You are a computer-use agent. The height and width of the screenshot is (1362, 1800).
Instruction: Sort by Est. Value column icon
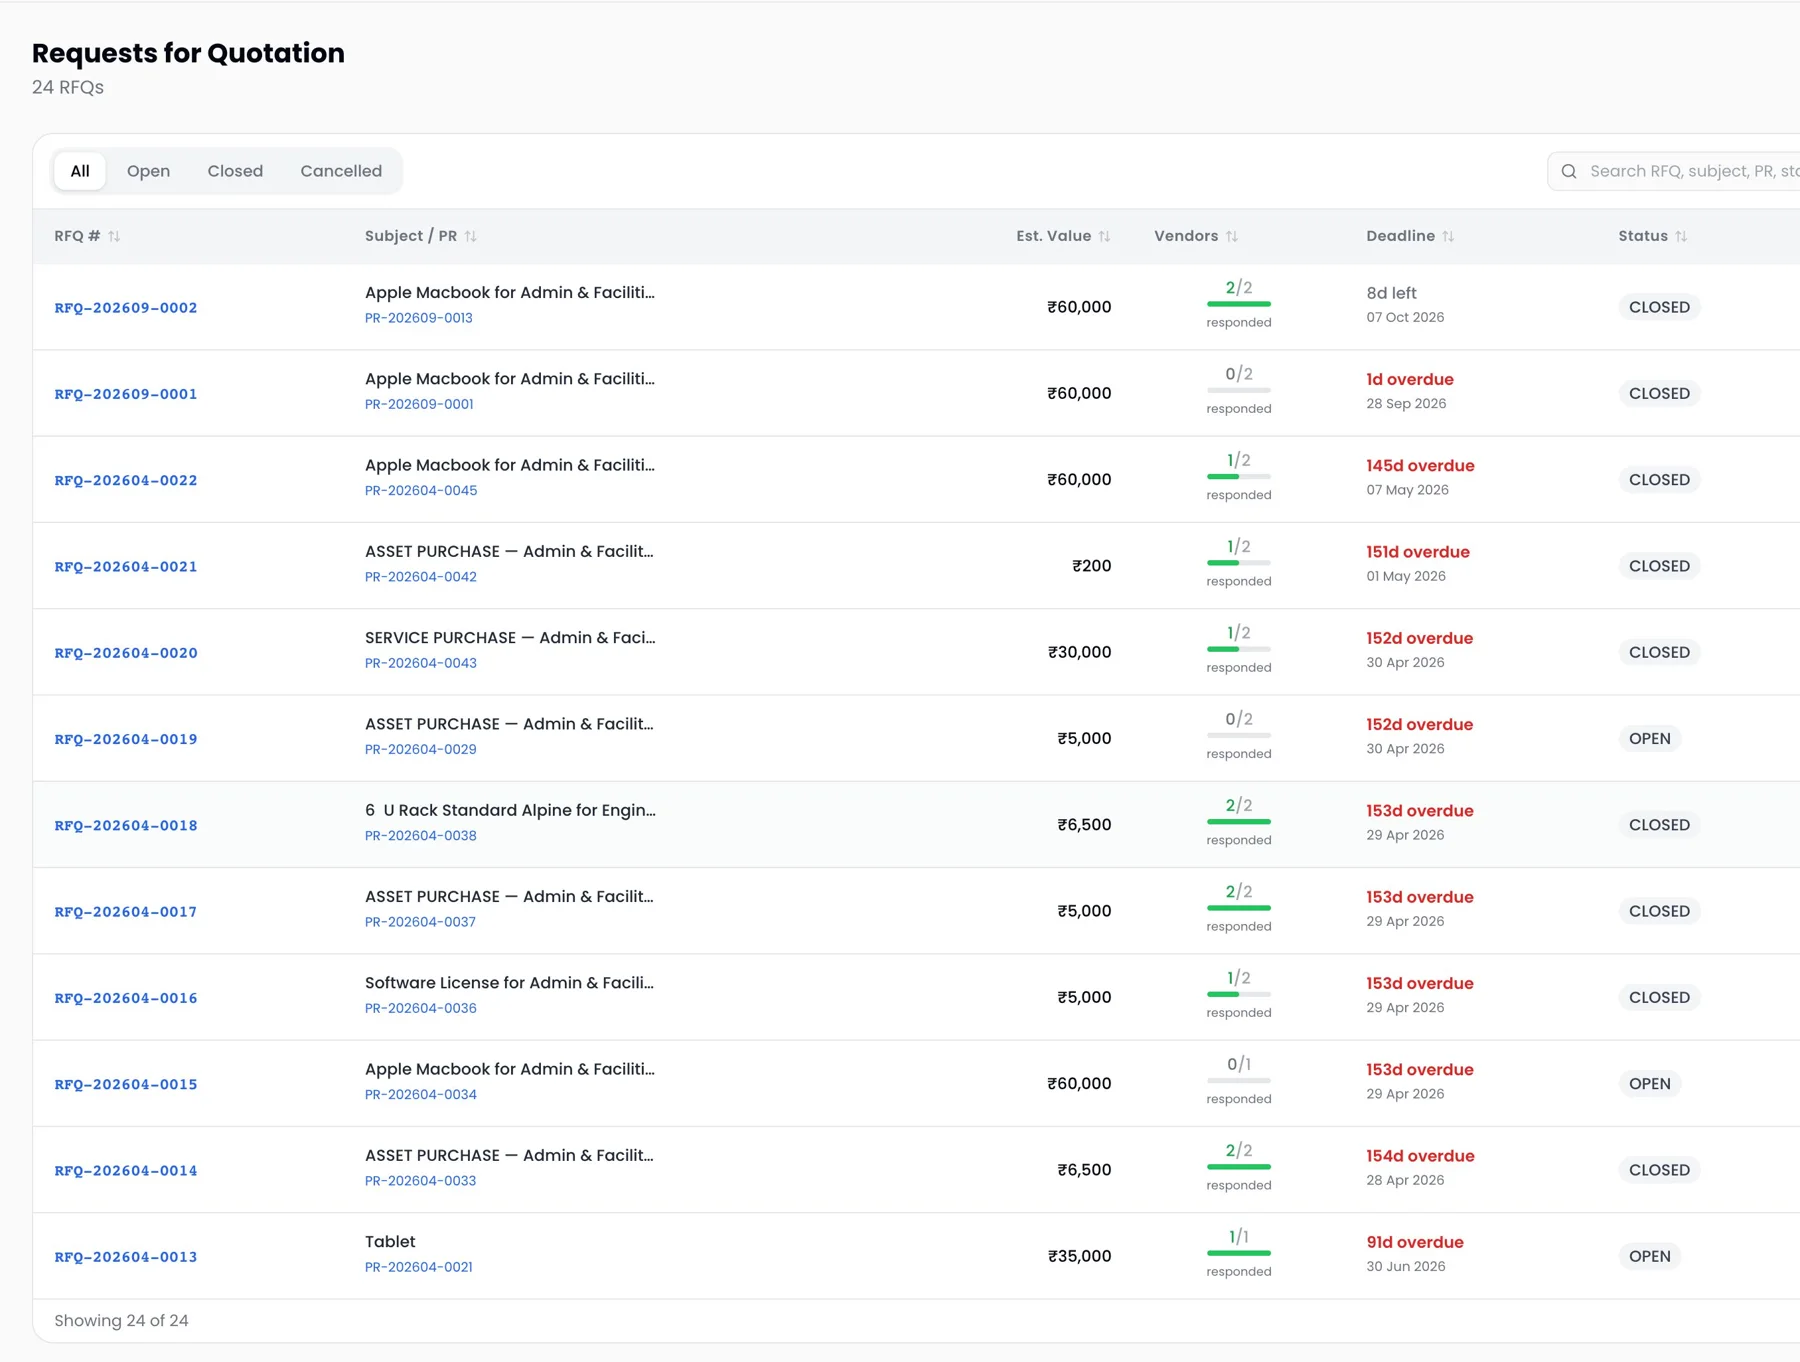pyautogui.click(x=1104, y=236)
